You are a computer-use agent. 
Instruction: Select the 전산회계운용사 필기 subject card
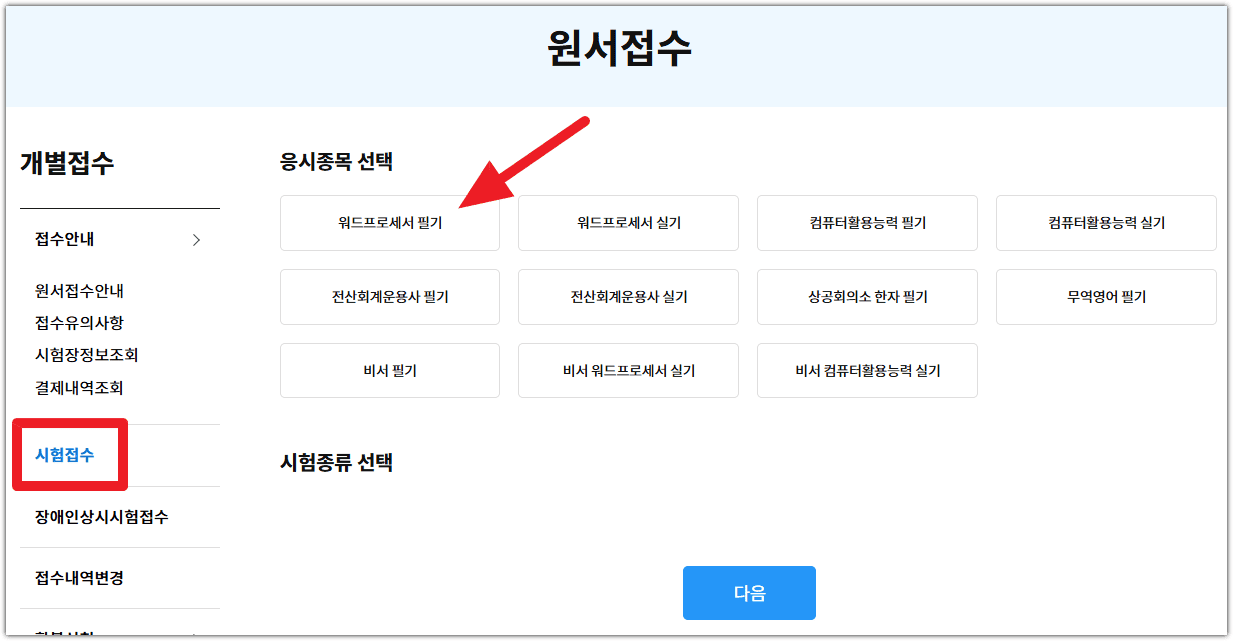coord(389,297)
